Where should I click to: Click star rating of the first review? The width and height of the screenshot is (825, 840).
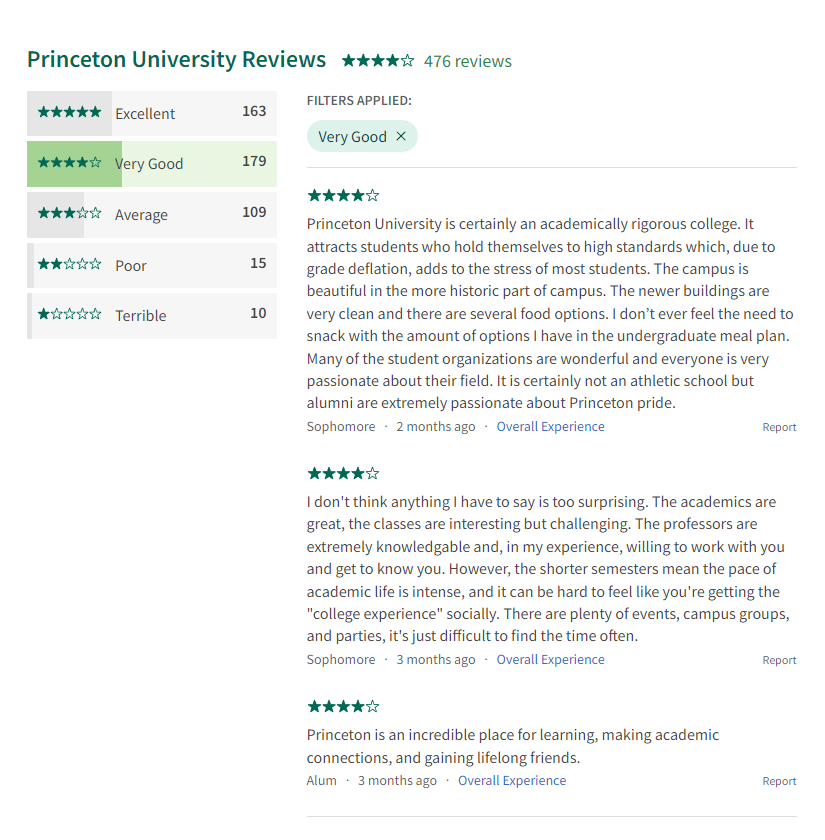pos(343,196)
